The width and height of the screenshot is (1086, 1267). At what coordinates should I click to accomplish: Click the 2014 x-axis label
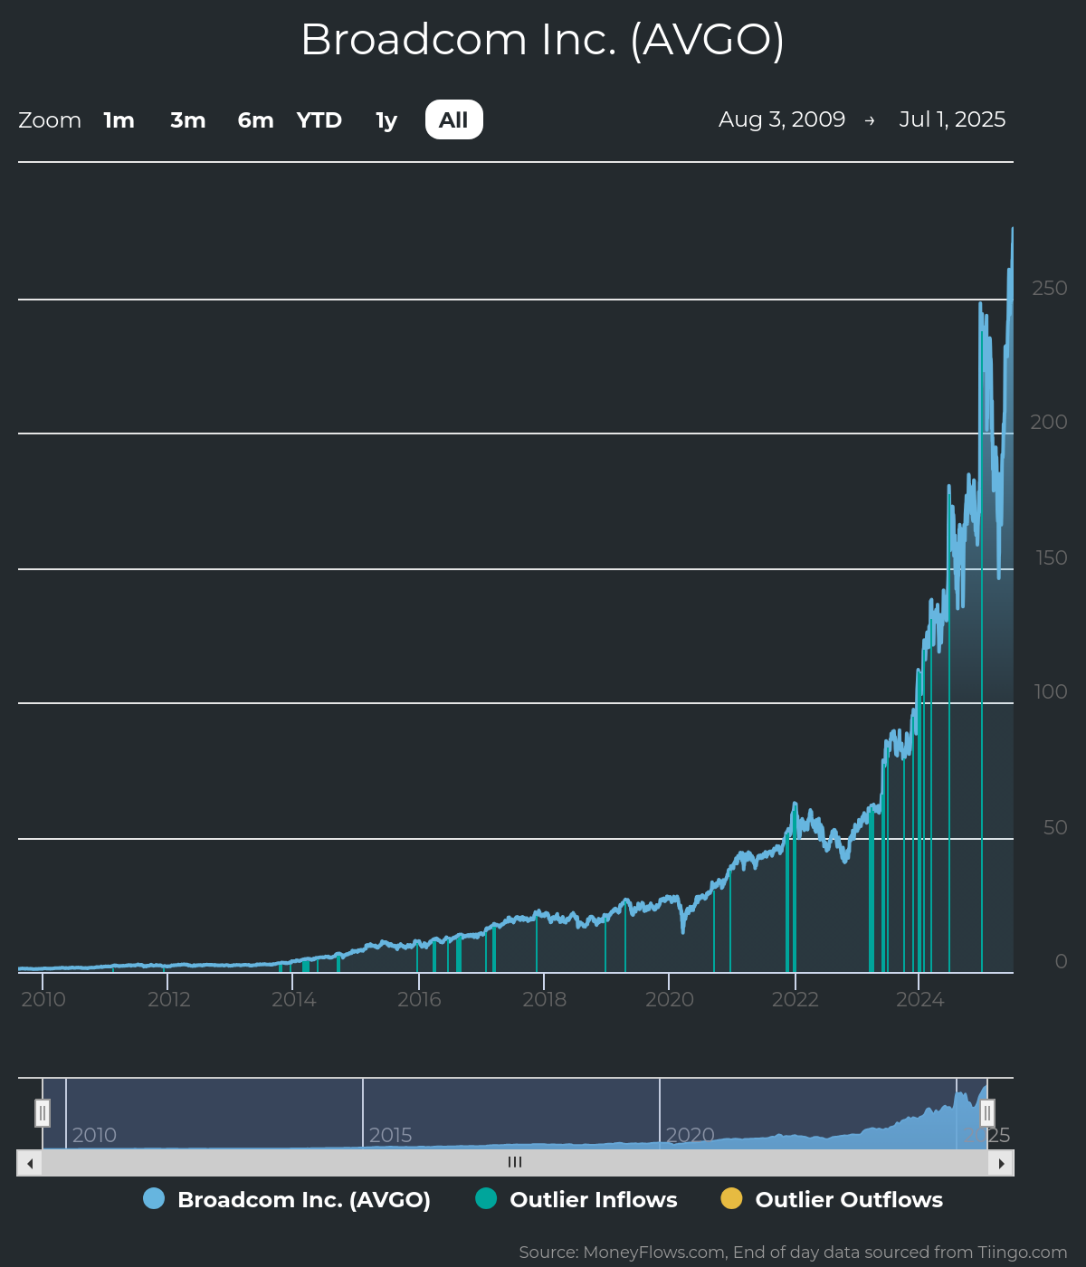click(294, 999)
